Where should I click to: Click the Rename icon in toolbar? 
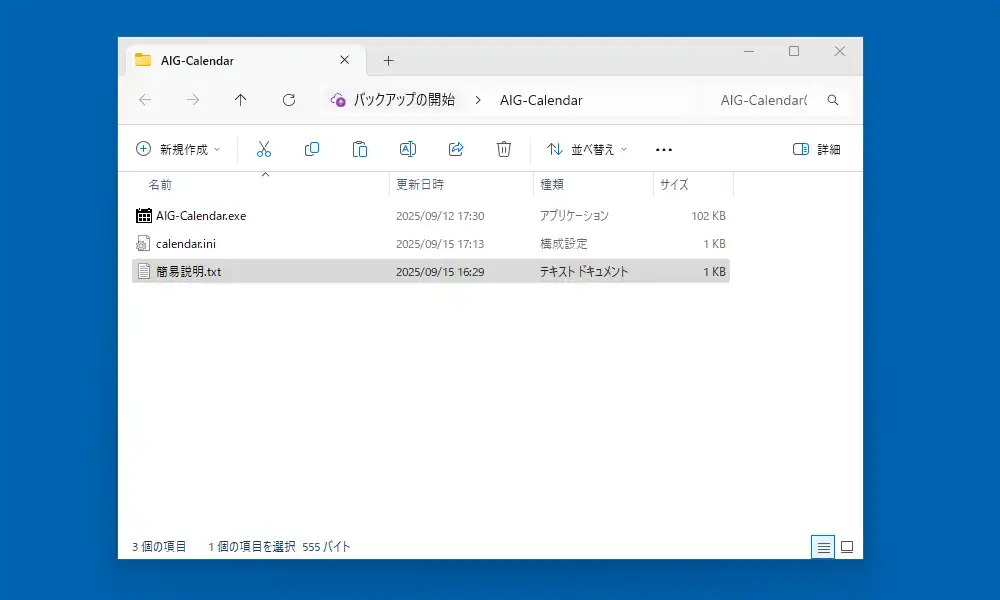pyautogui.click(x=408, y=149)
